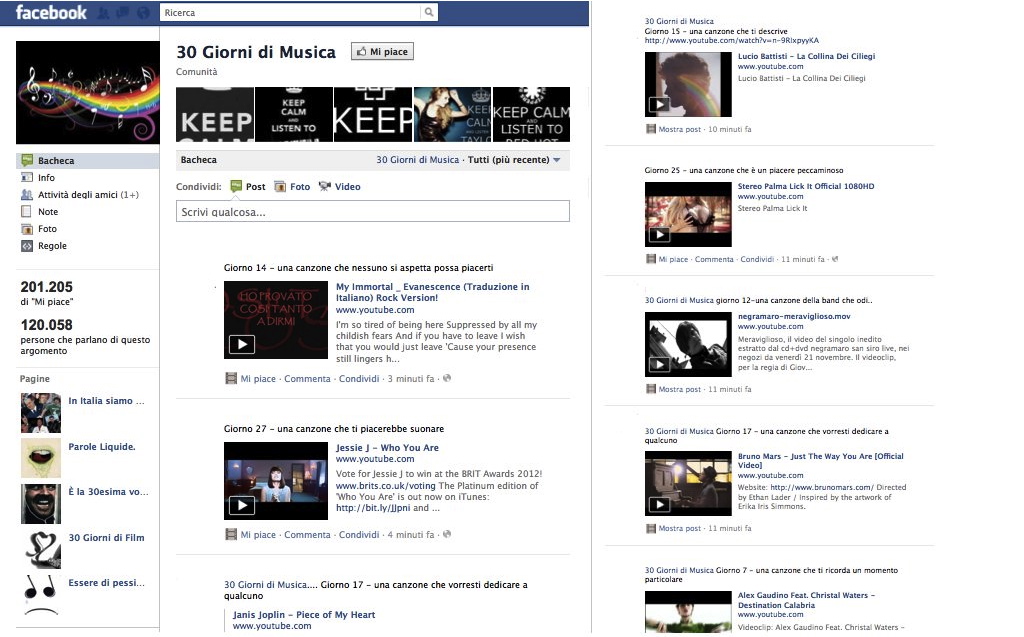This screenshot has width=1024, height=637.
Task: Open Jessie J – Who You Are link
Action: point(387,448)
